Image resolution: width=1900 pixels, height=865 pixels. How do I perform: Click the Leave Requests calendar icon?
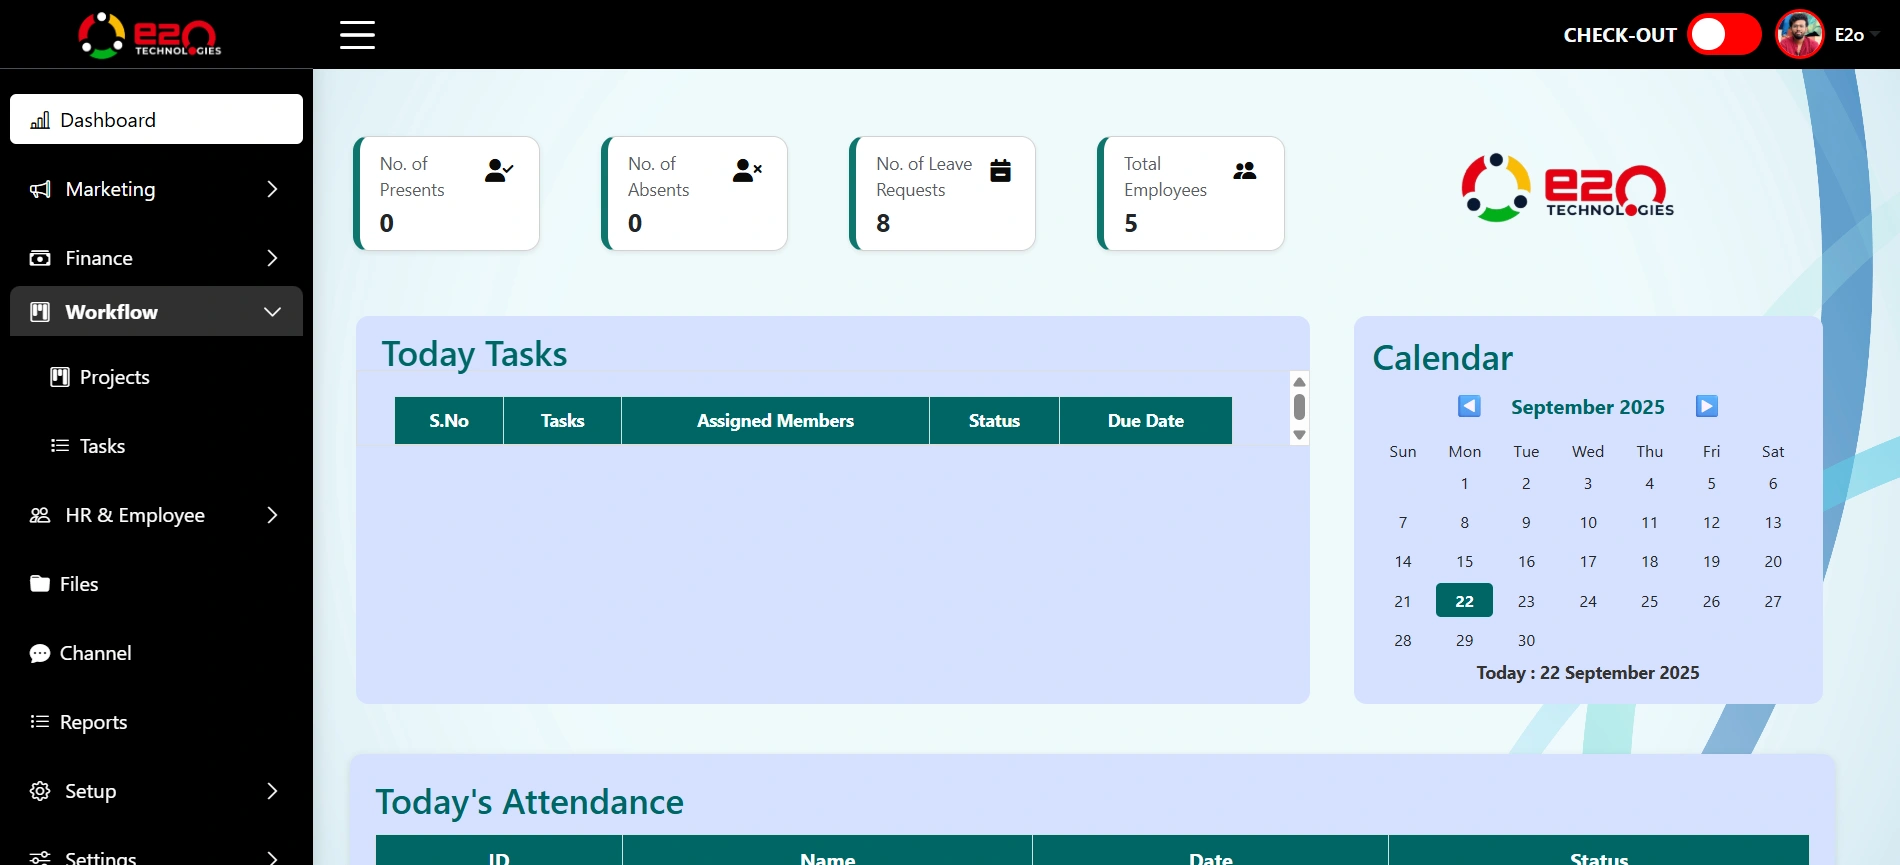[x=1000, y=171]
